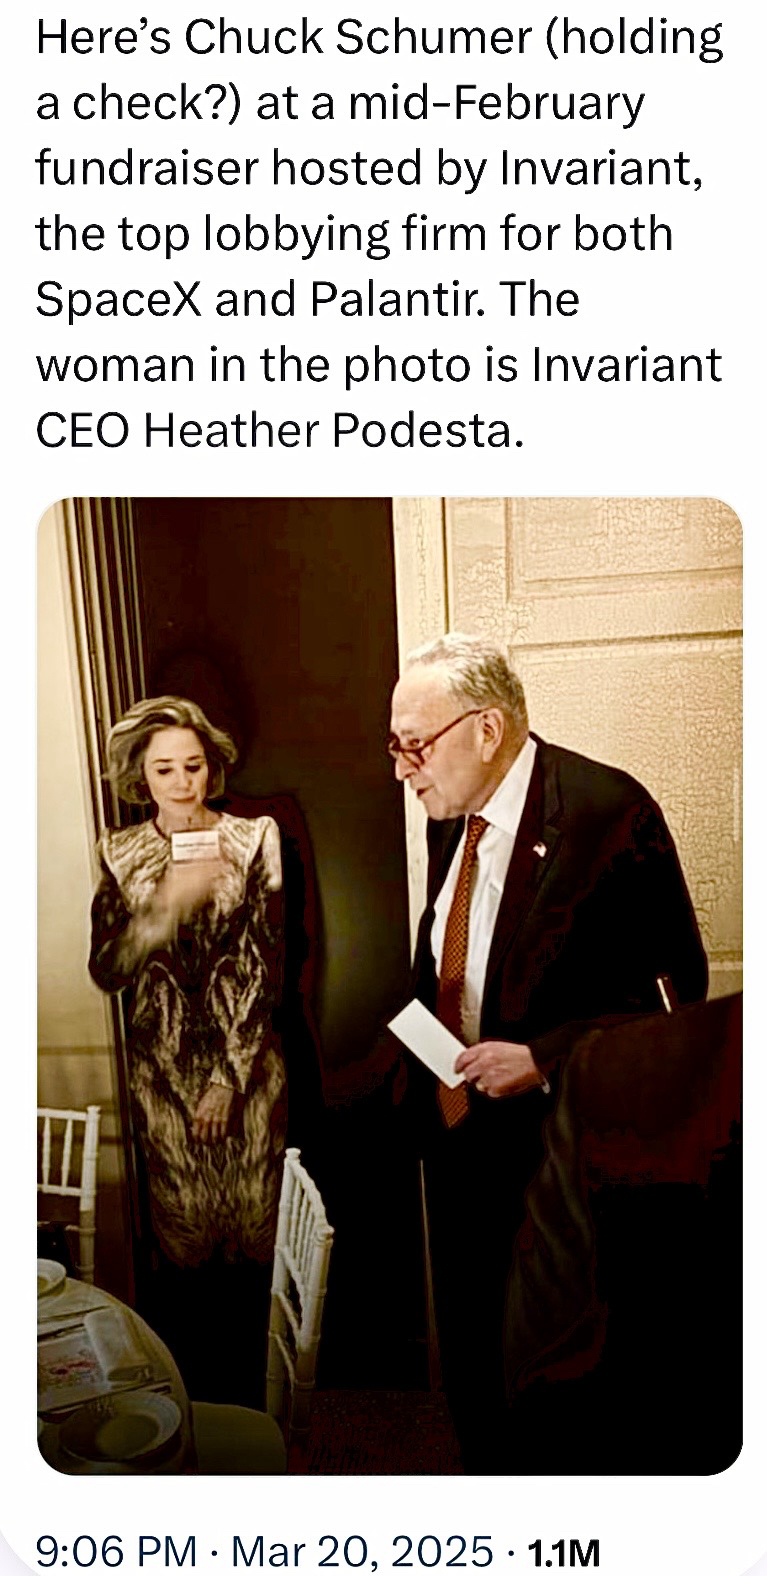This screenshot has width=767, height=1576.
Task: Click the small card the woman holds
Action: tap(195, 844)
